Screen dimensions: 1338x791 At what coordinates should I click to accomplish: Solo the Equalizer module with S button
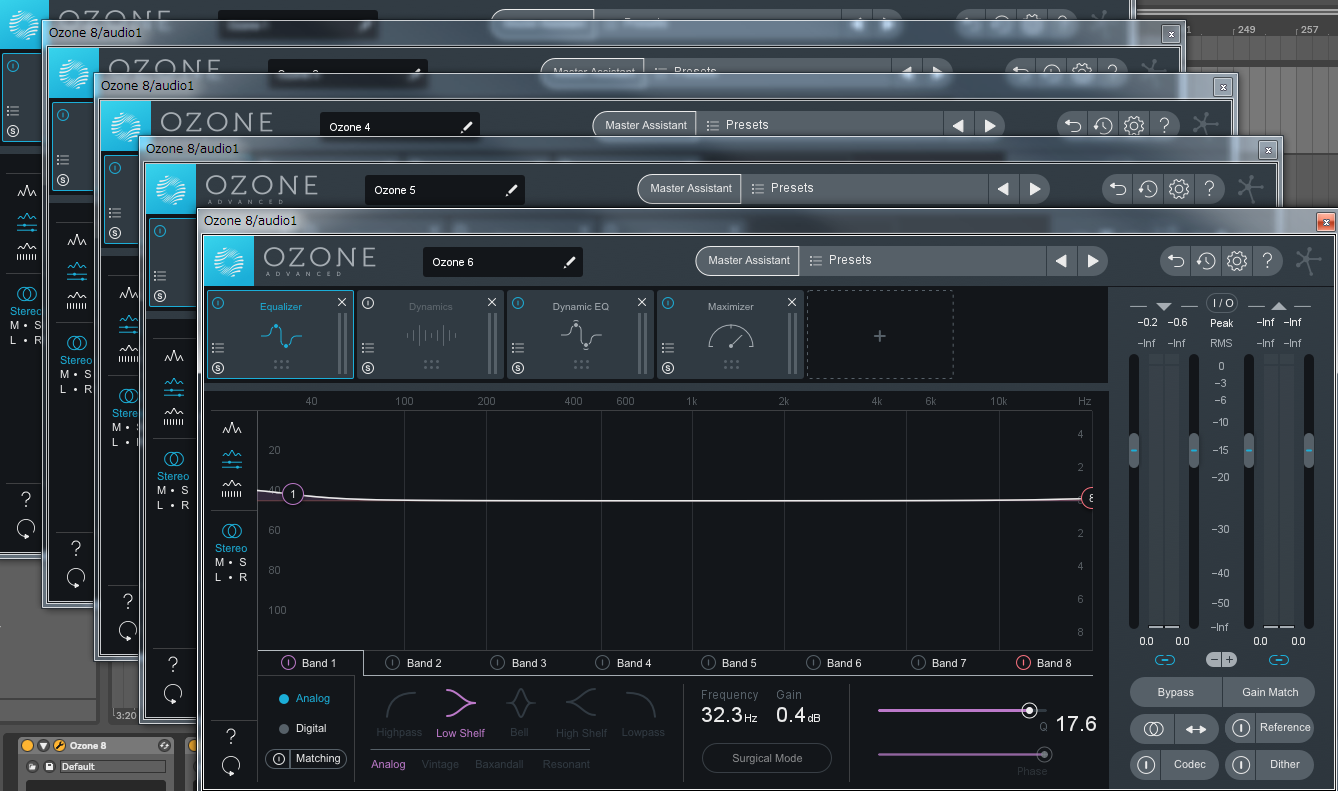tap(218, 368)
